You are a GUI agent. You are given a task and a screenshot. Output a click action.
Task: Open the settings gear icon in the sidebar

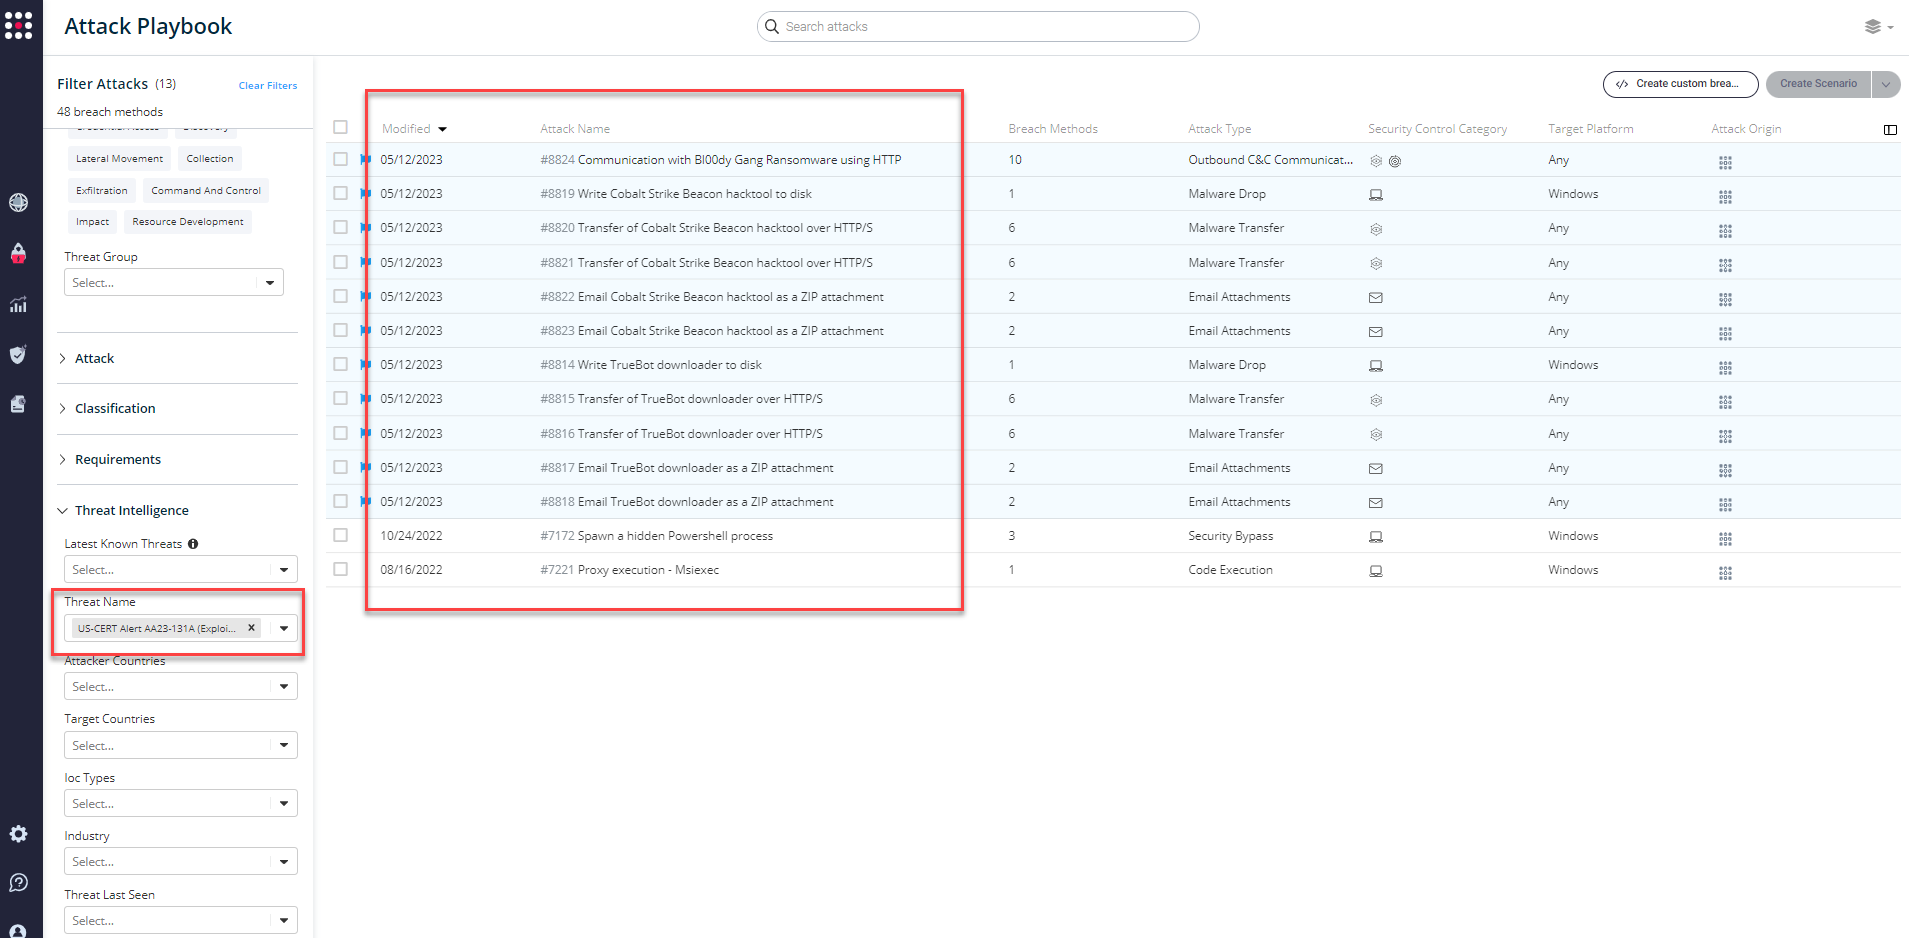click(x=19, y=833)
